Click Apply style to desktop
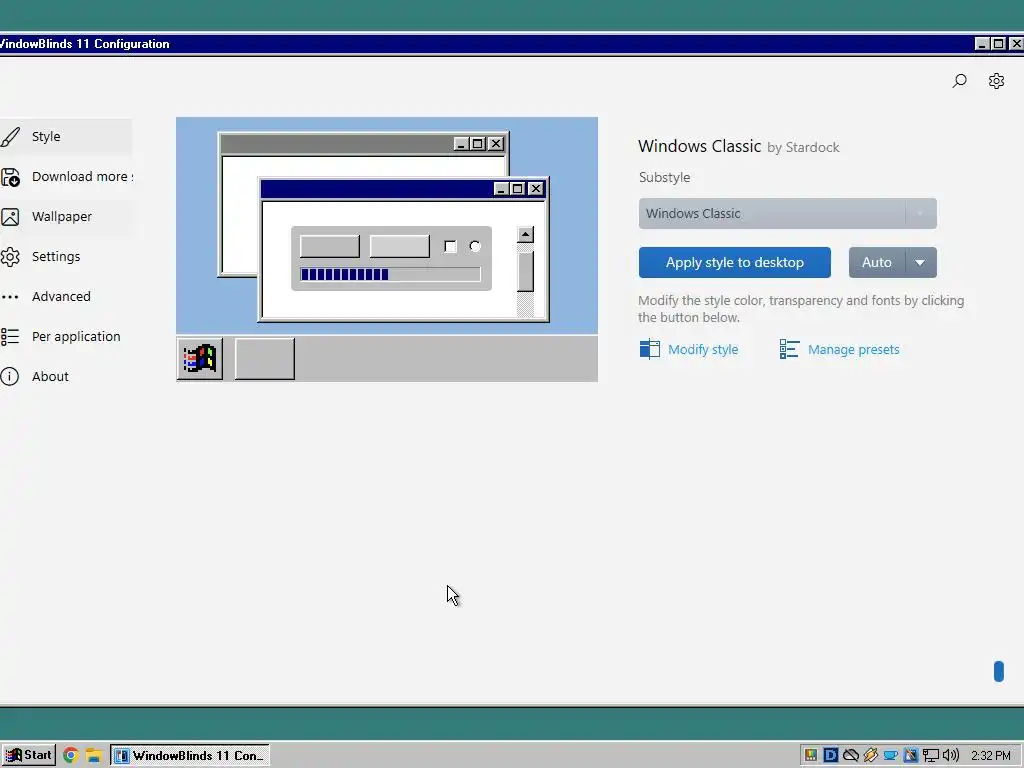1024x768 pixels. pos(735,263)
